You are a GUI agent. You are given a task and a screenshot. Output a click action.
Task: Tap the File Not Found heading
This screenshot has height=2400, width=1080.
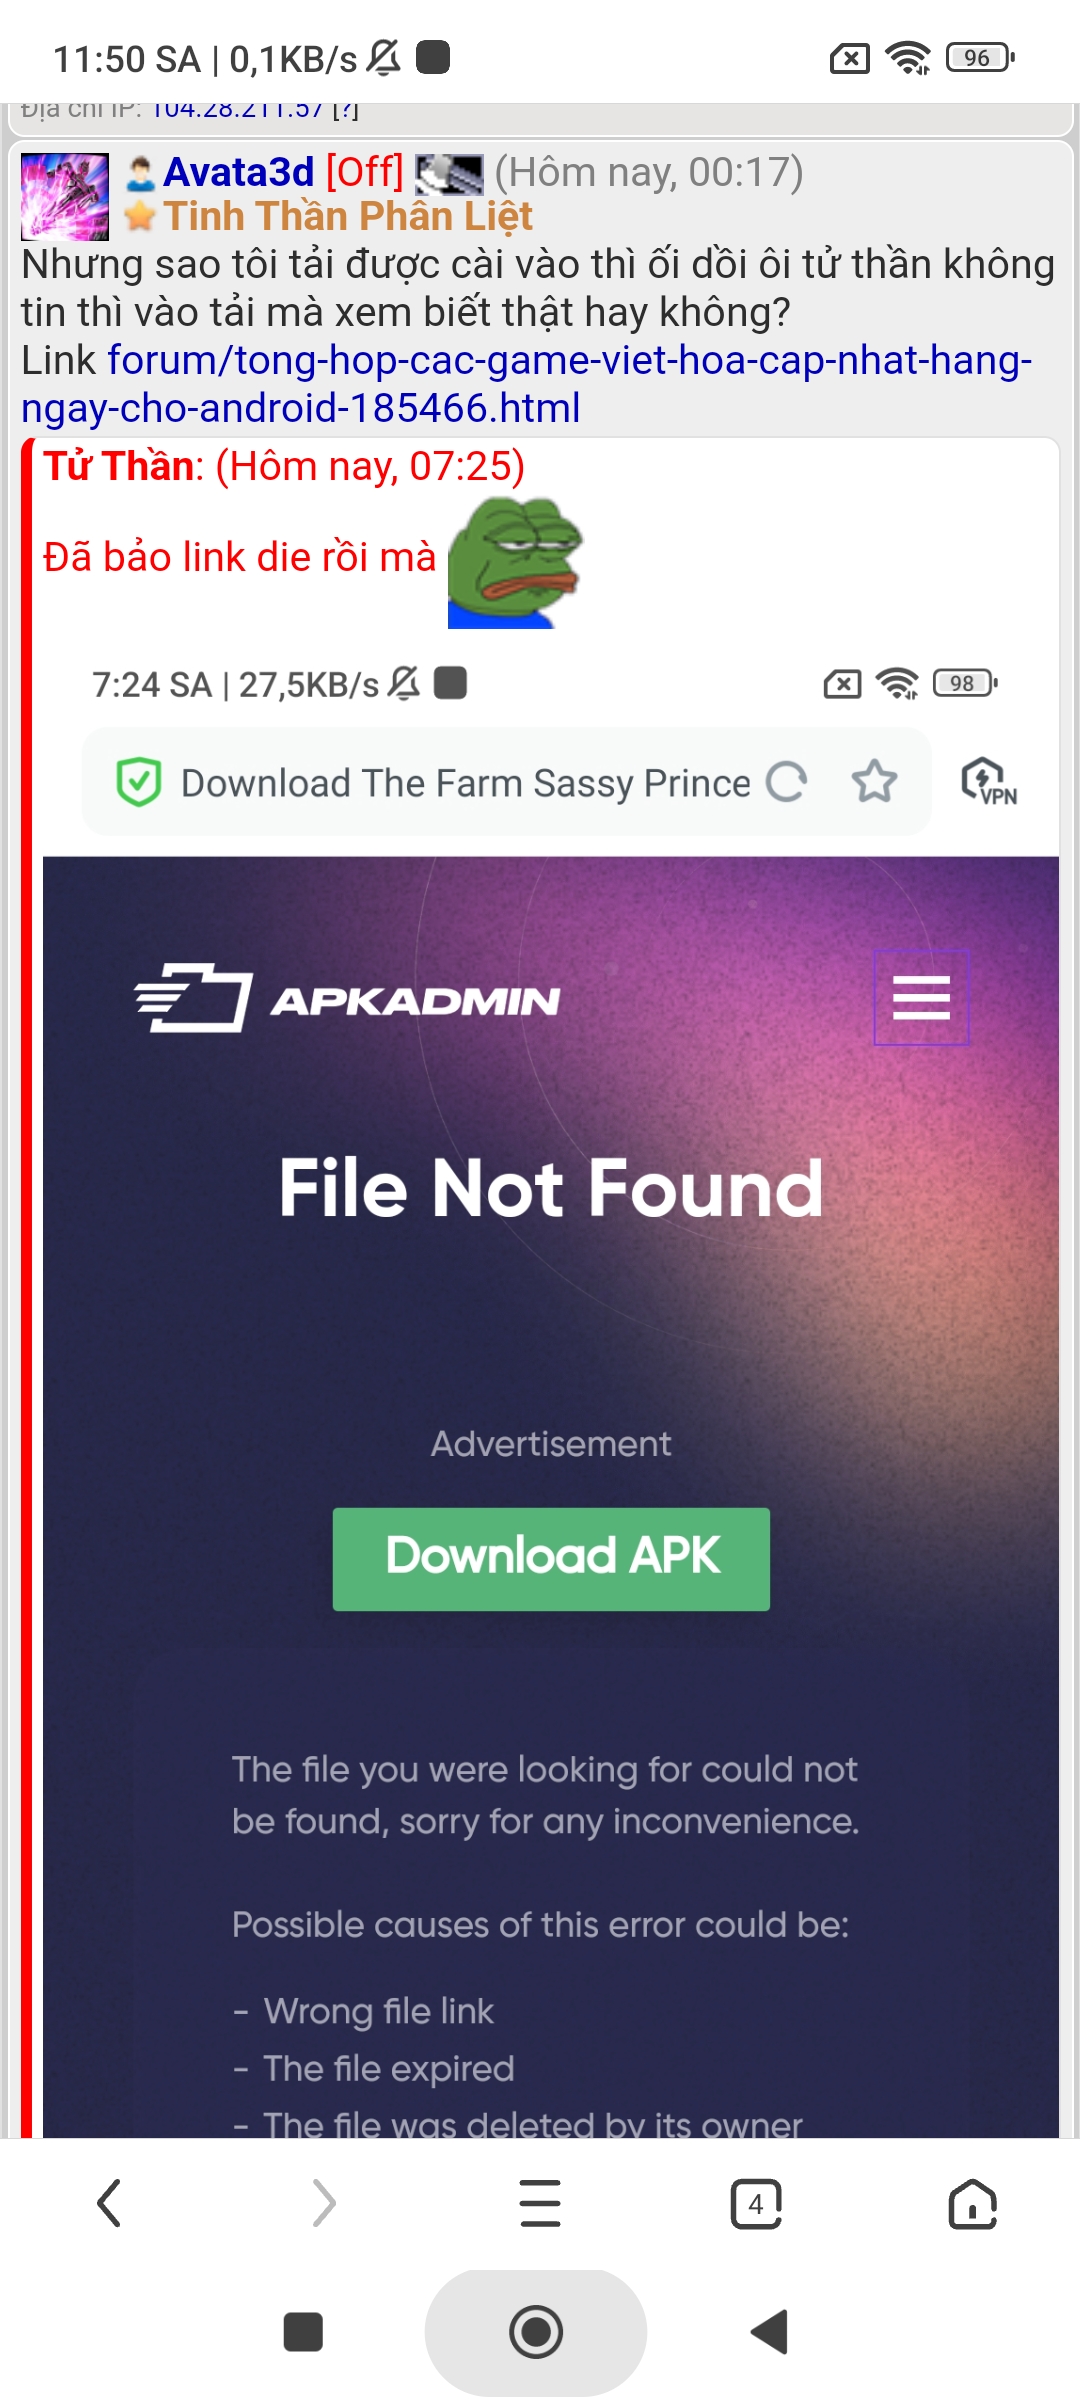click(551, 1188)
